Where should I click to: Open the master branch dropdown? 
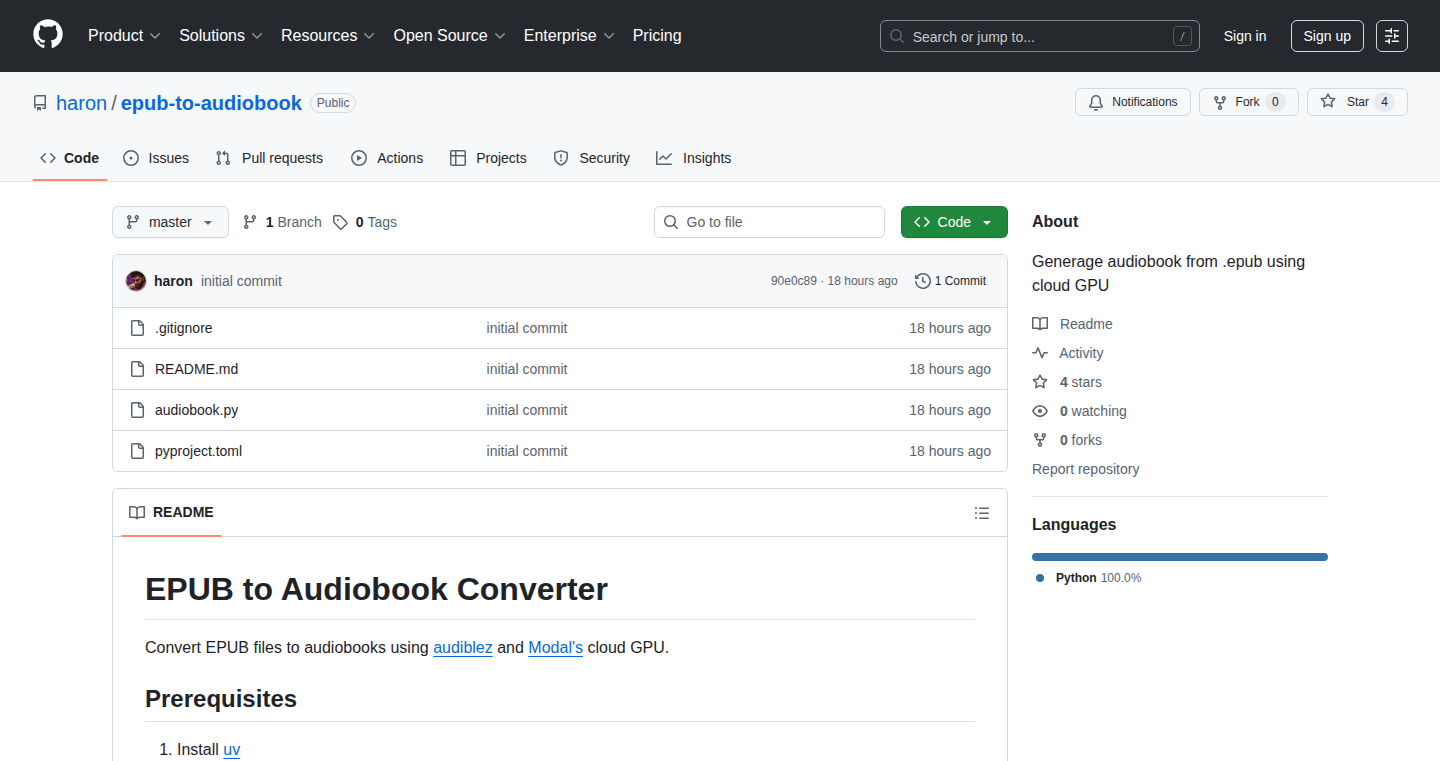pyautogui.click(x=170, y=222)
